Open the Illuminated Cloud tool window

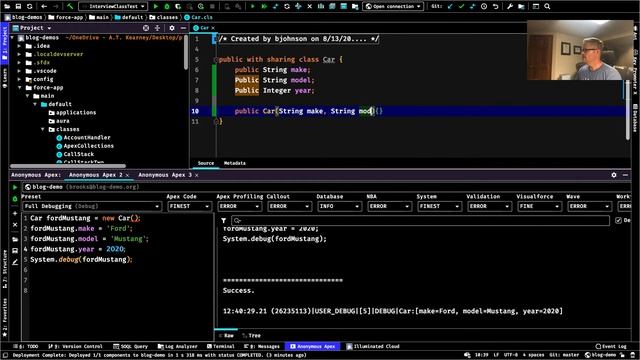[x=373, y=347]
